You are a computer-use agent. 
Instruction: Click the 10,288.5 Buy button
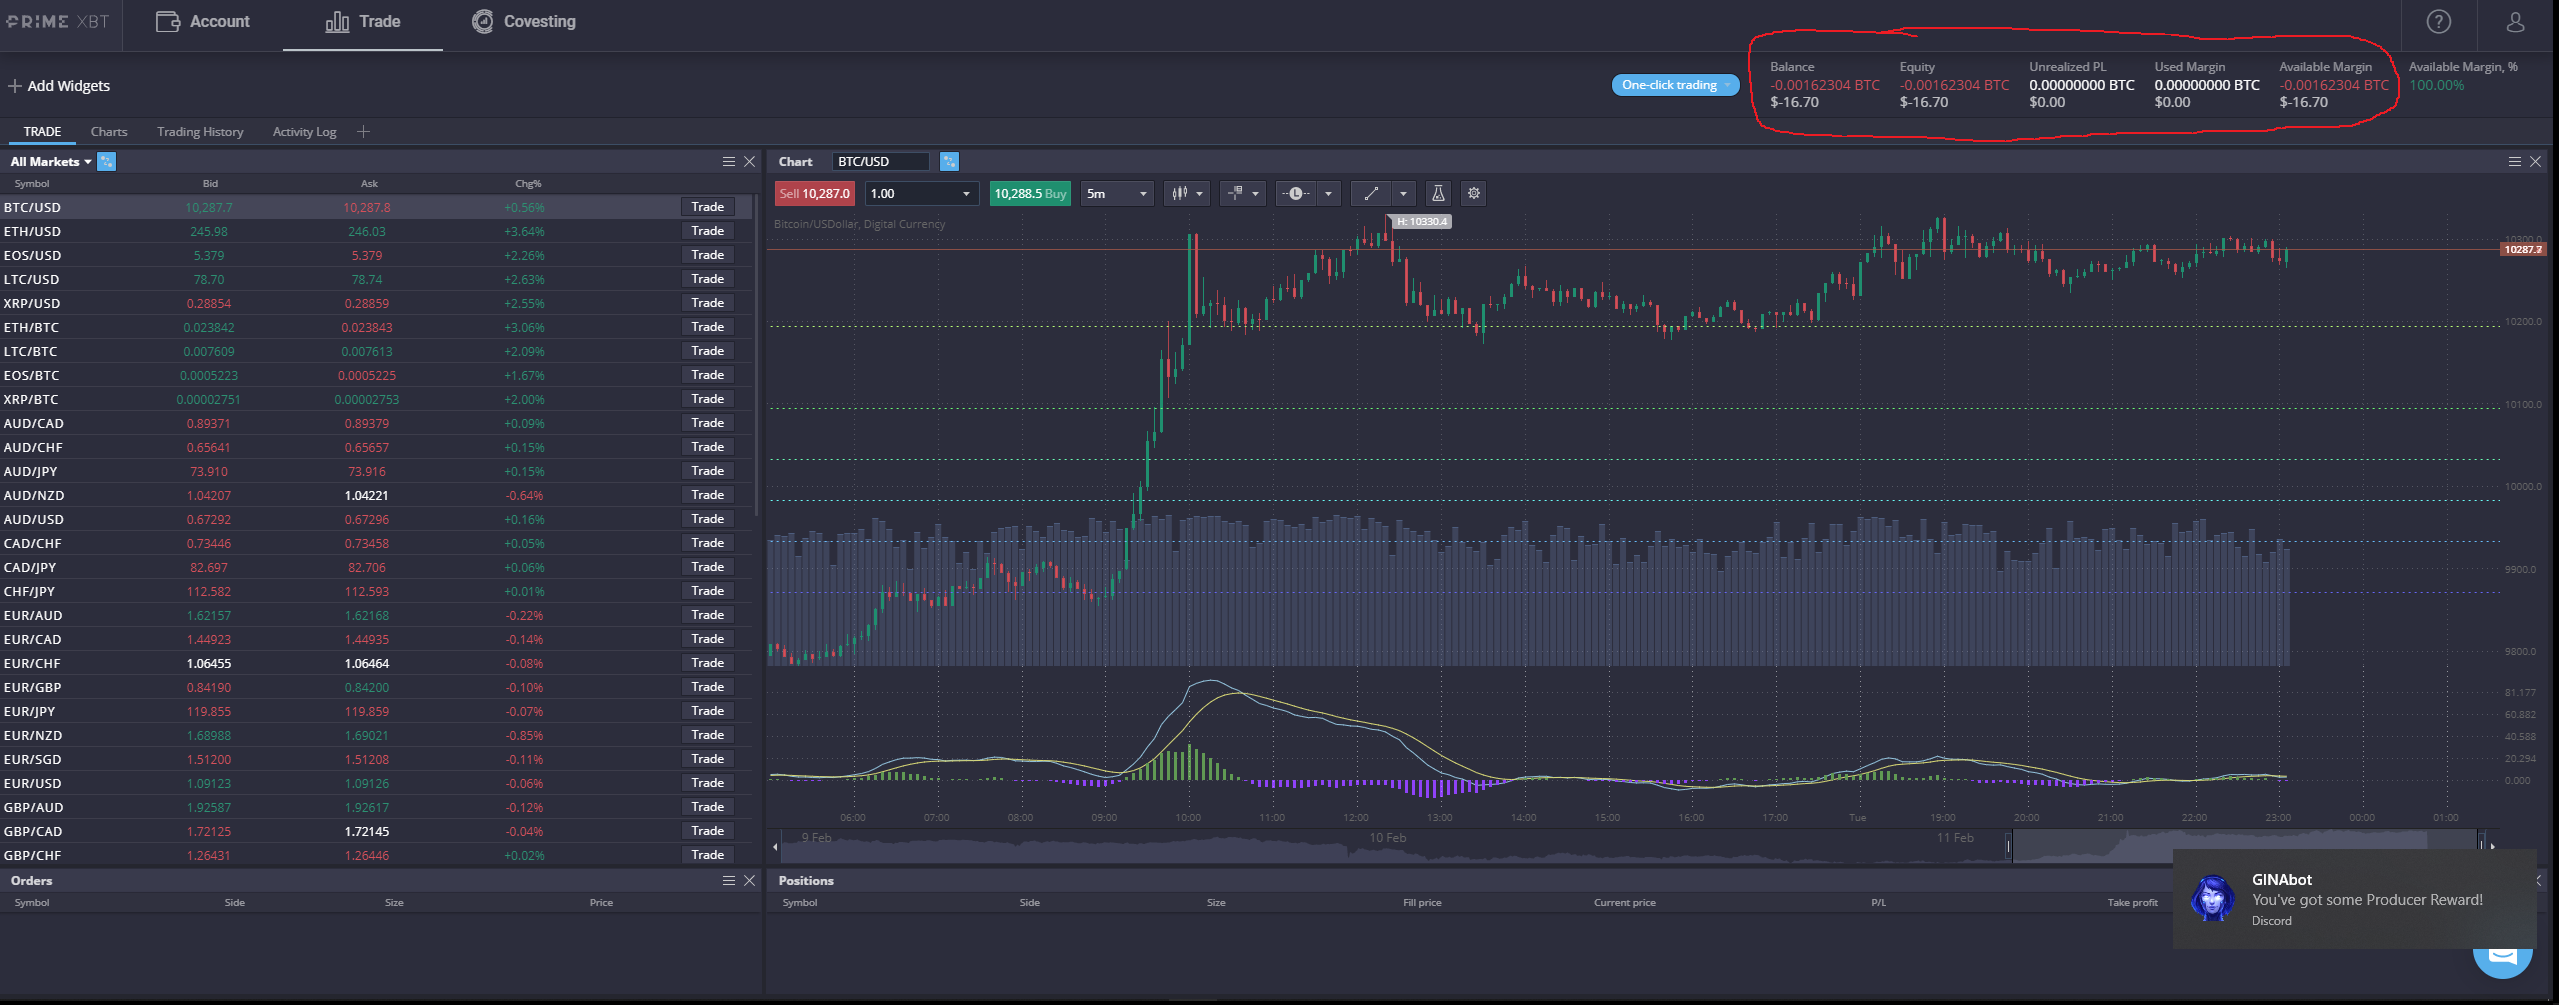tap(1030, 194)
